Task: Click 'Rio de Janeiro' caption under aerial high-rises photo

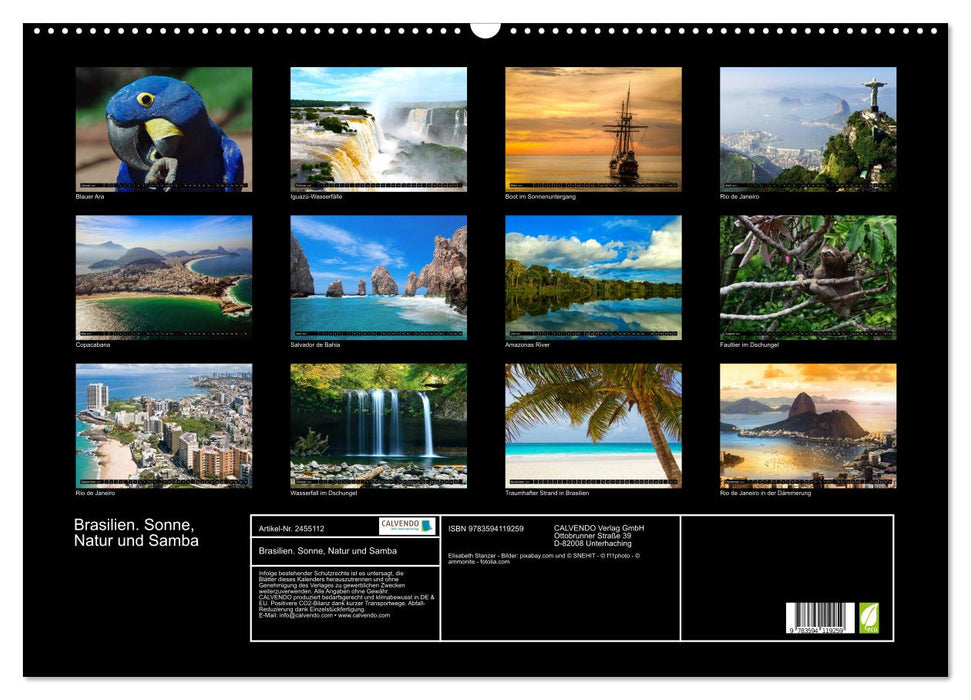Action: tap(95, 493)
